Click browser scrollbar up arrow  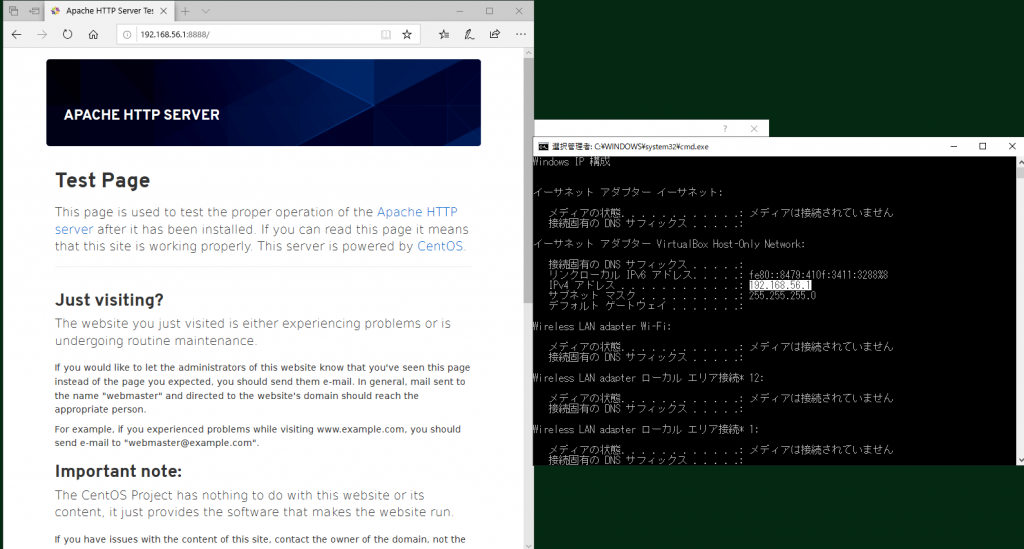pos(528,53)
